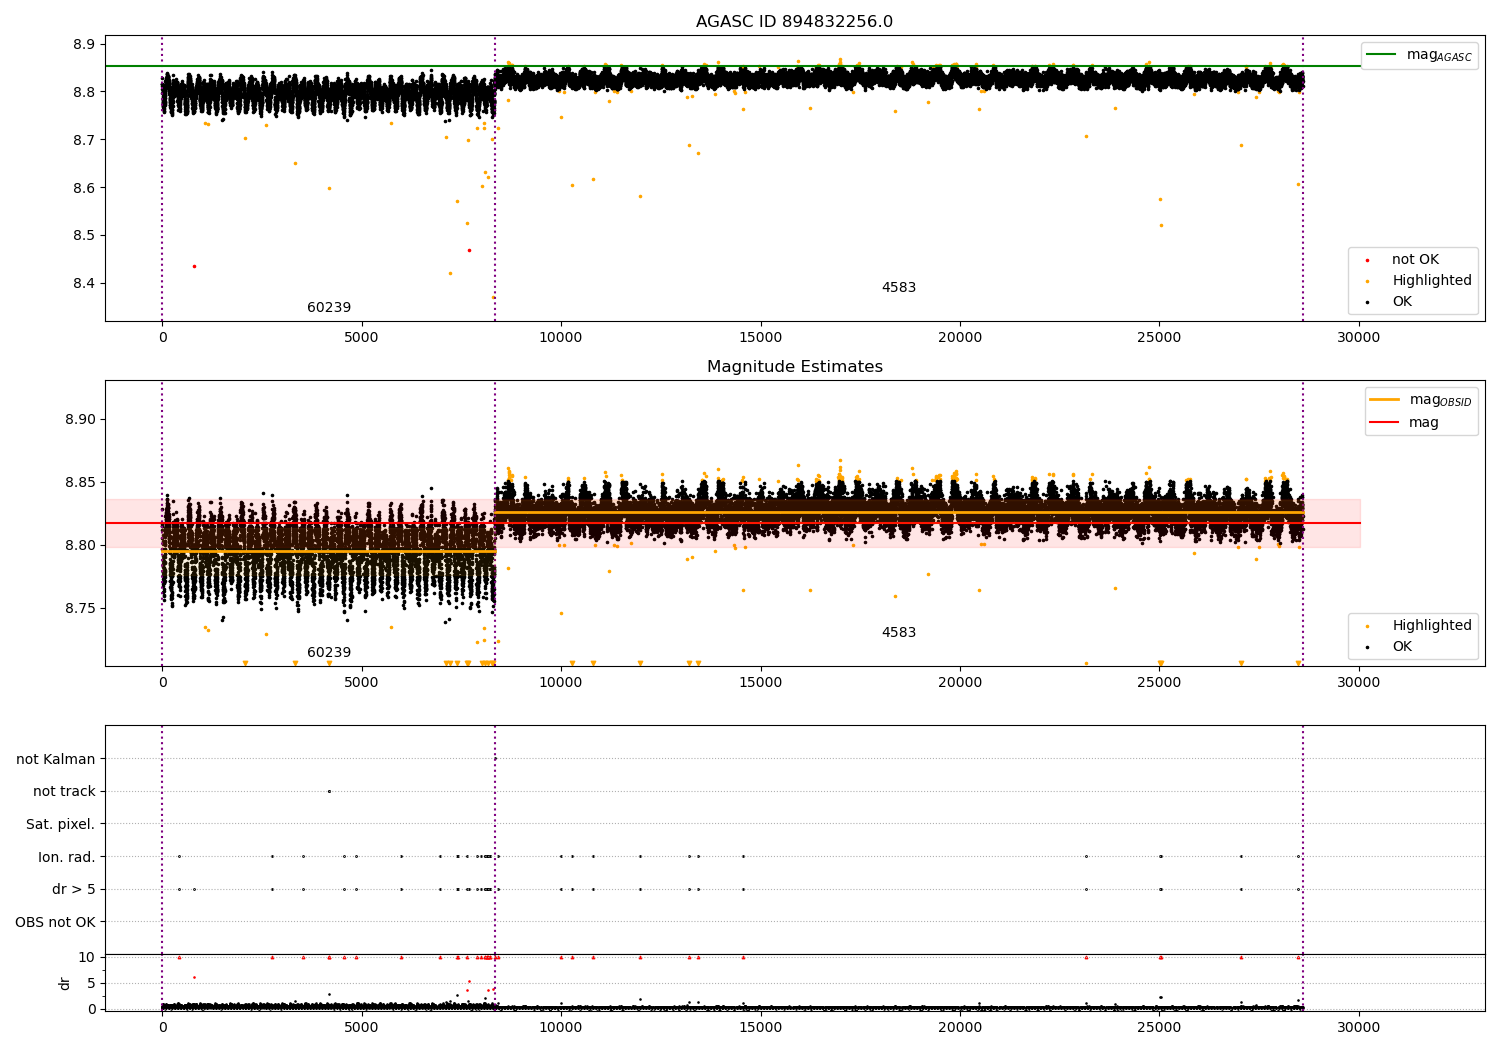The image size is (1500, 1050).
Task: Click the 25000 x-tick of the bottom plot
Action: [1159, 1027]
